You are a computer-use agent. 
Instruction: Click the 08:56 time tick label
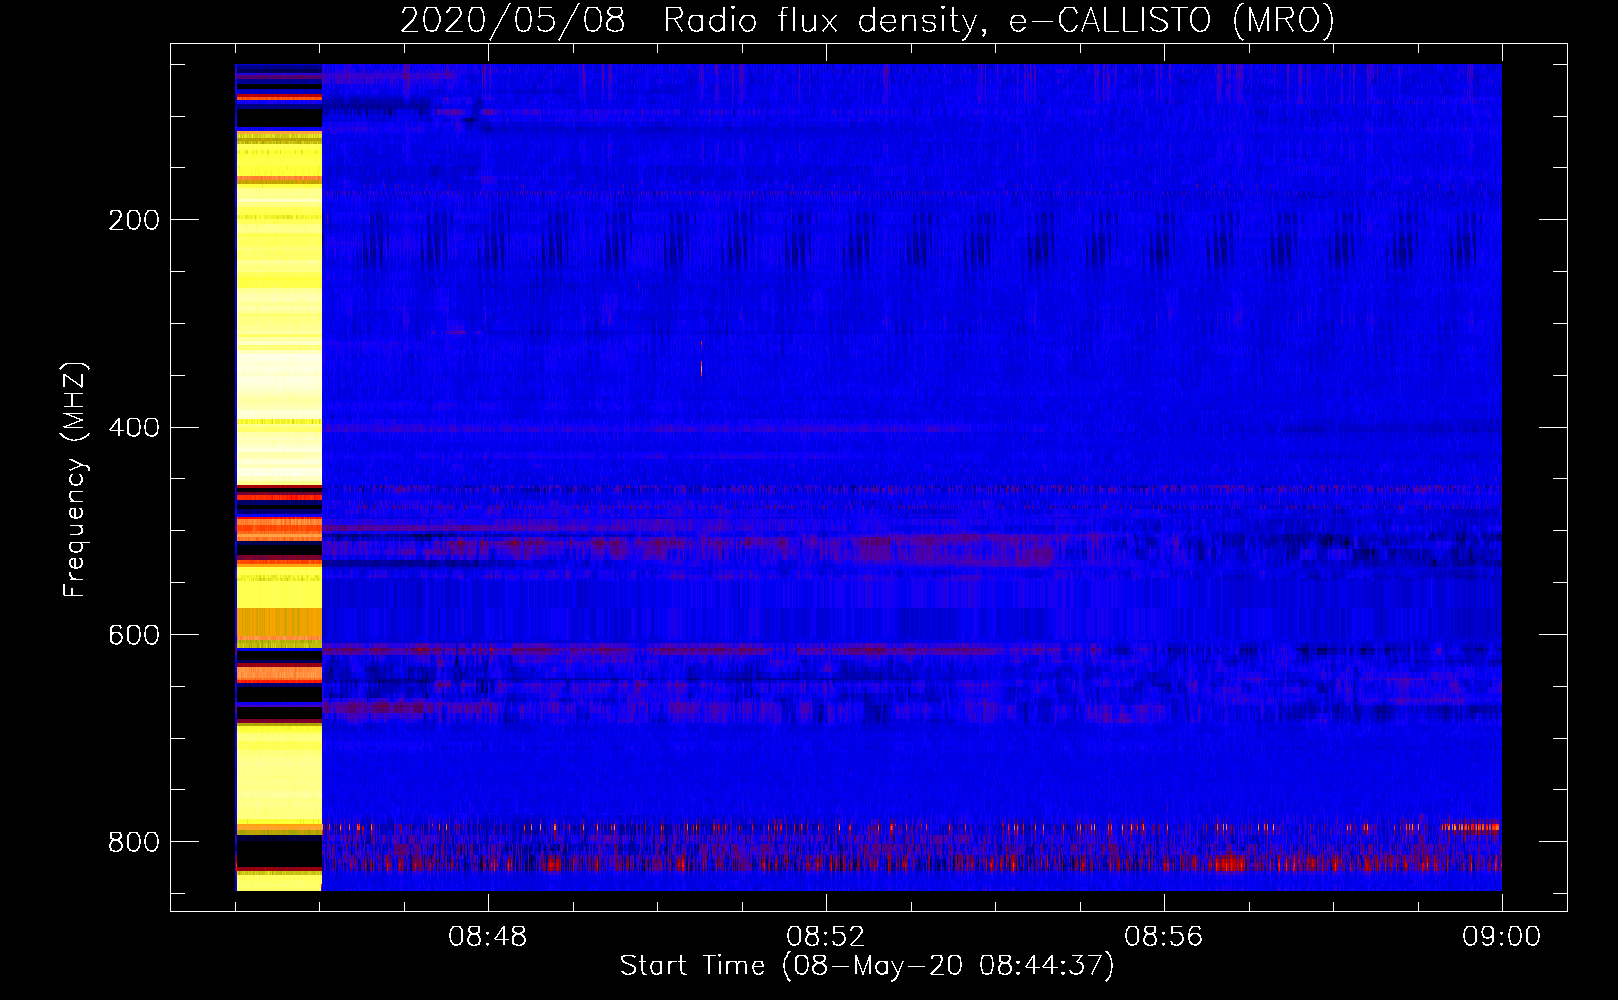1164,937
